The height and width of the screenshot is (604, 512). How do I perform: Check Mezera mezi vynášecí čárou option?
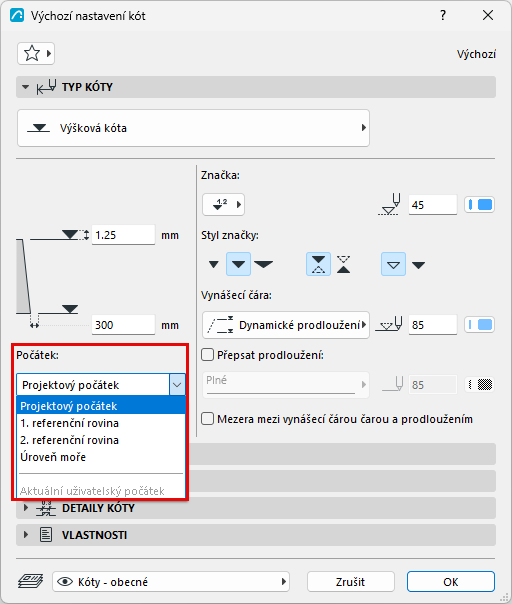tap(208, 419)
